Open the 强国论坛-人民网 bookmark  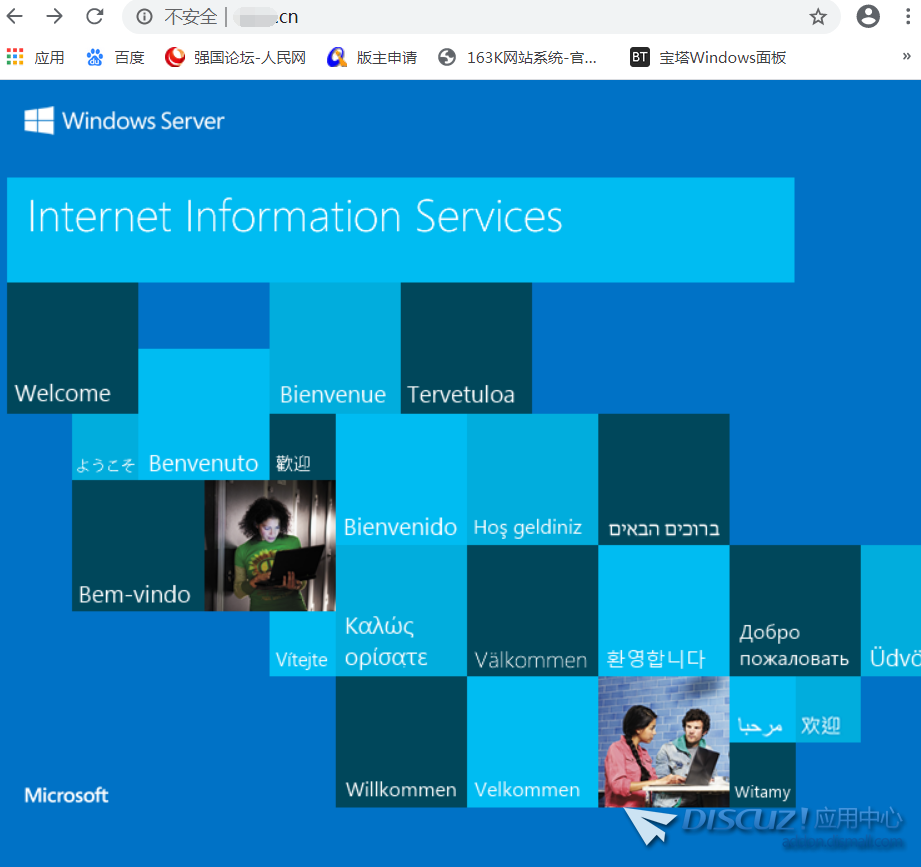point(236,57)
